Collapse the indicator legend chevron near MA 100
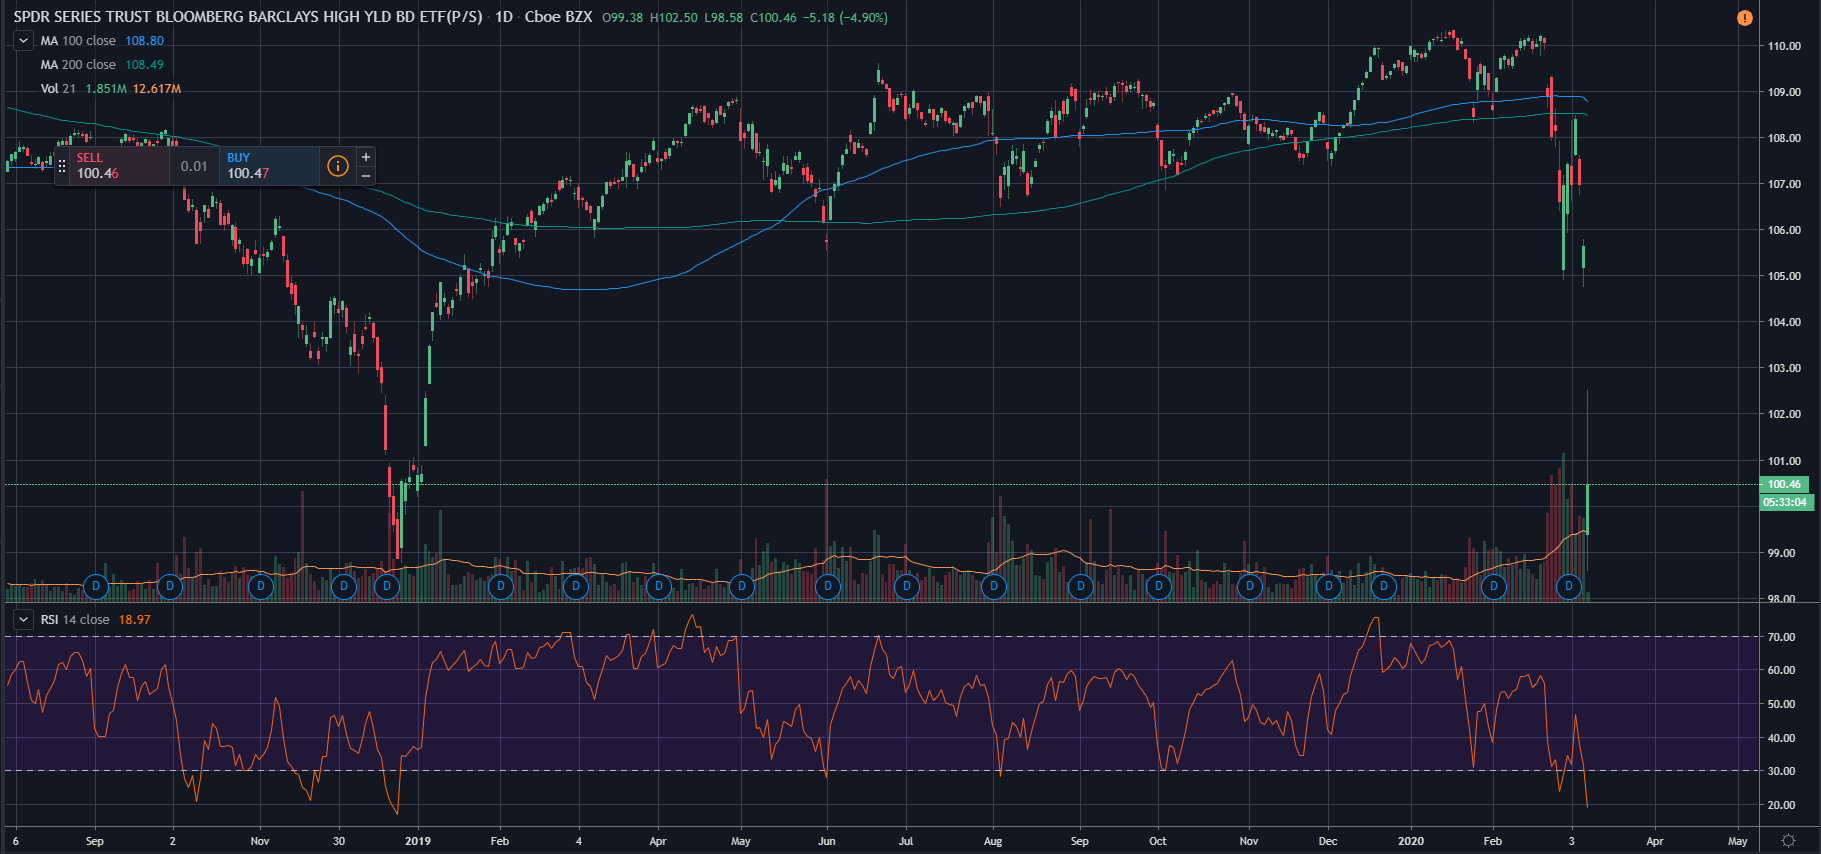Viewport: 1821px width, 854px height. pyautogui.click(x=23, y=41)
